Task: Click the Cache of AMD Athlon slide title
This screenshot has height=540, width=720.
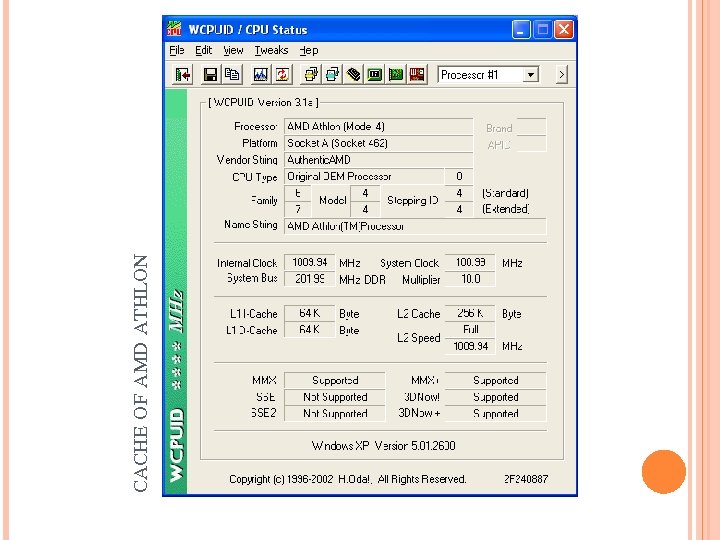Action: (x=141, y=373)
